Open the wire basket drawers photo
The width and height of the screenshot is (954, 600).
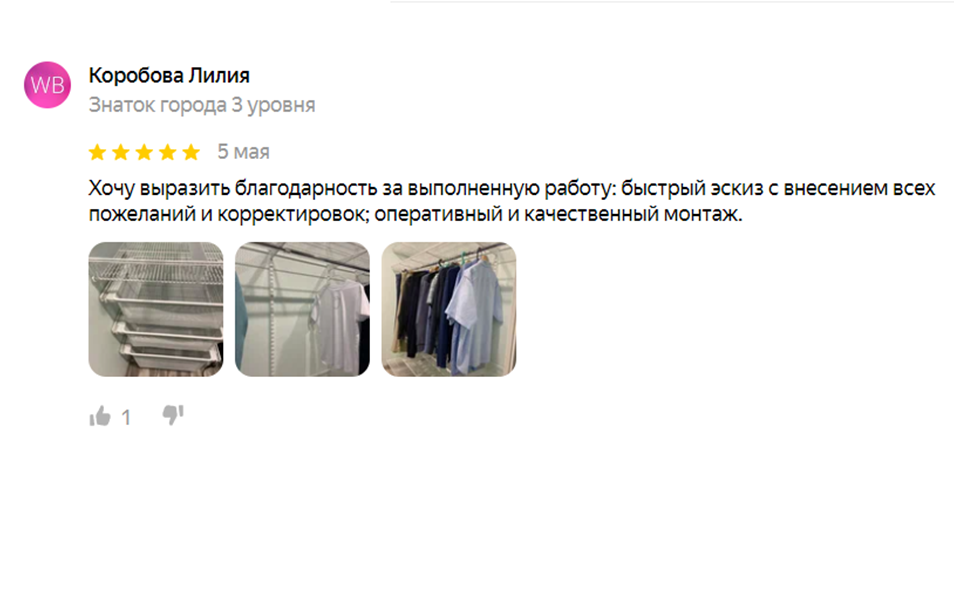coord(156,309)
